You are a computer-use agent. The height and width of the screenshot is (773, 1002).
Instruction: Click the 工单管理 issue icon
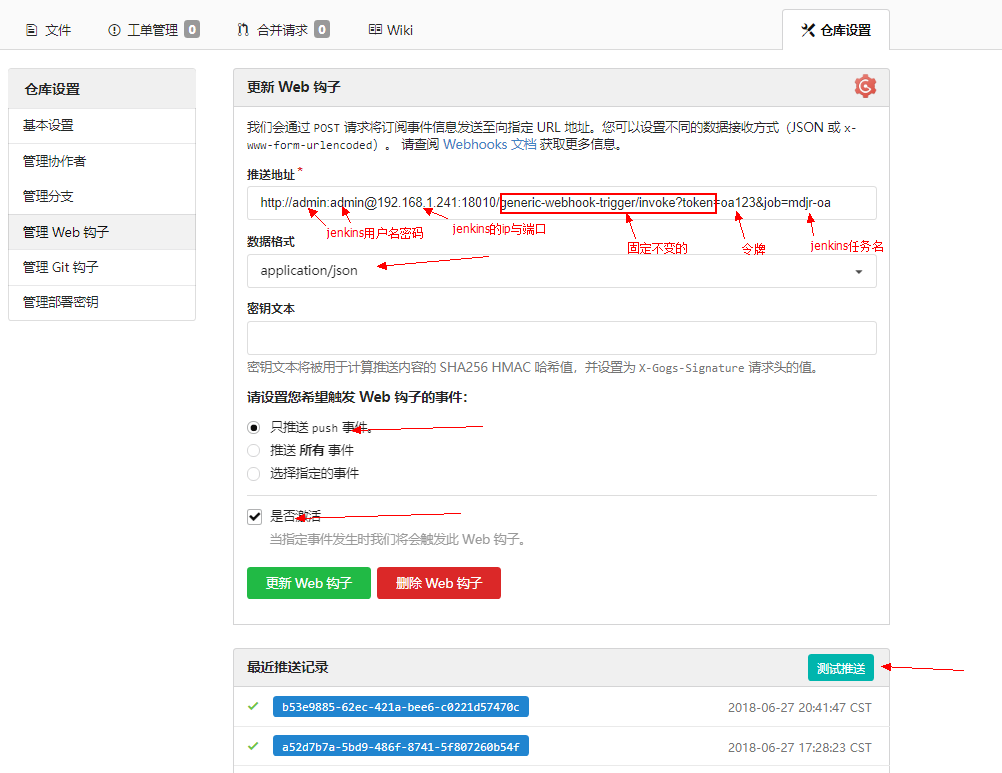point(114,30)
